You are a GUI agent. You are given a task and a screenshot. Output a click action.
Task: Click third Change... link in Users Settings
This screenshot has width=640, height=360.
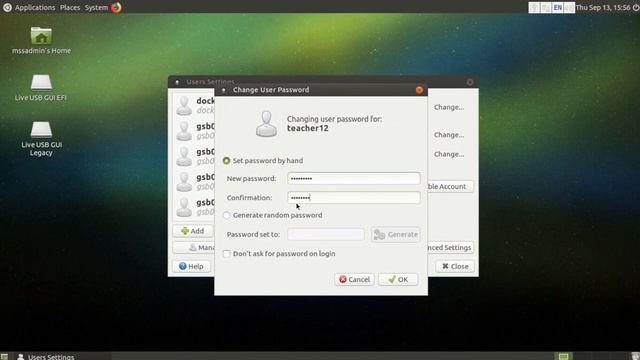[x=449, y=154]
